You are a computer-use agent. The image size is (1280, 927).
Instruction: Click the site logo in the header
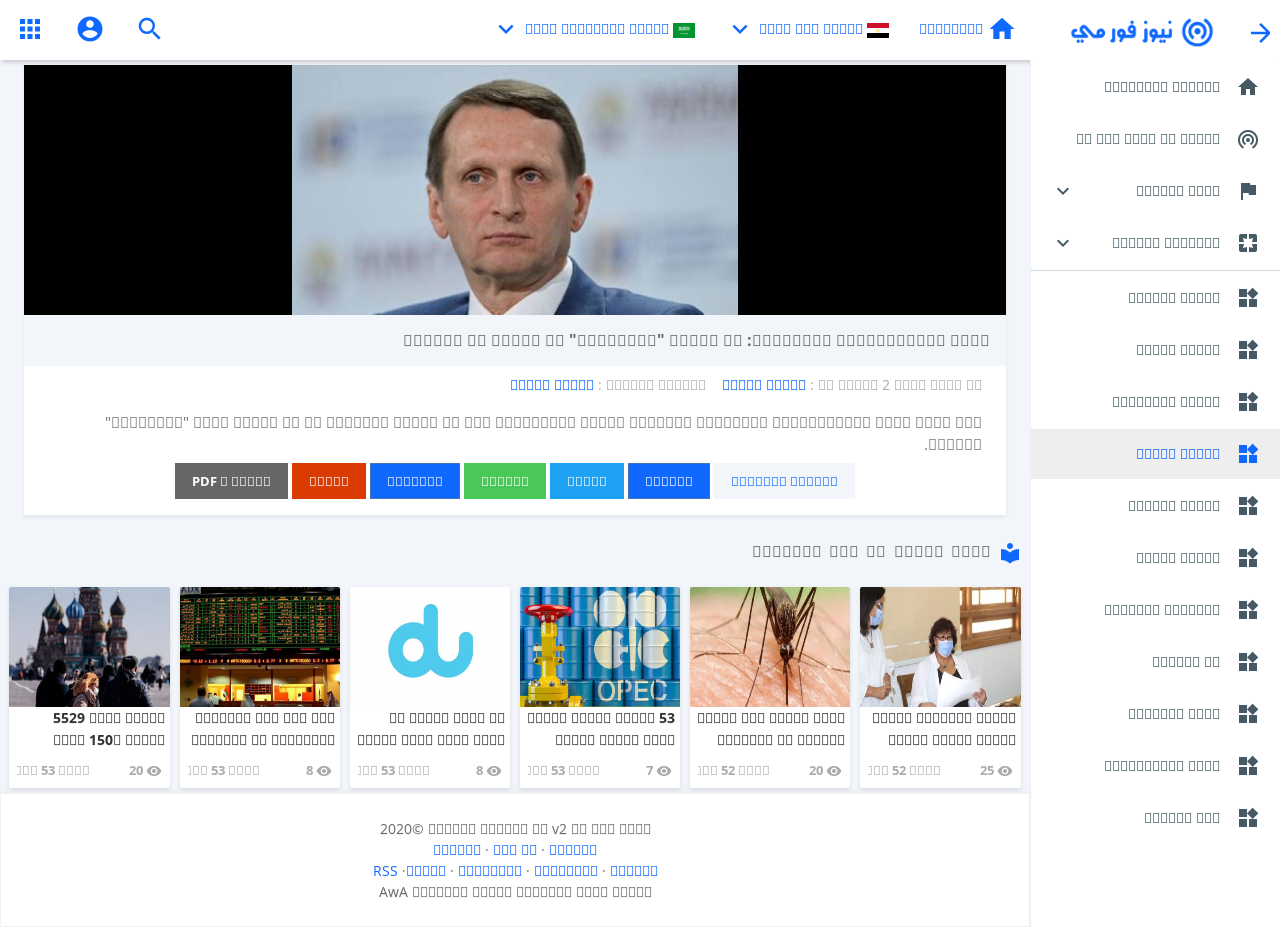point(1142,32)
